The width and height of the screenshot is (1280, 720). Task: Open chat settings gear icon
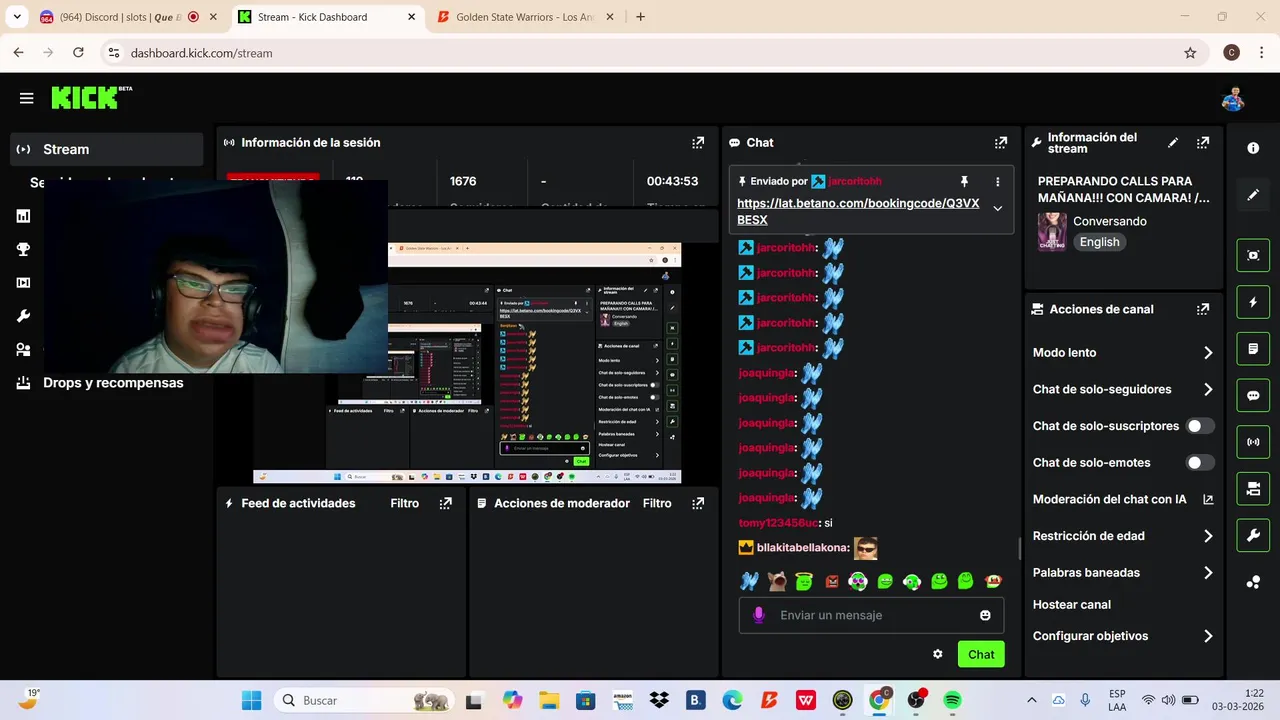[938, 654]
